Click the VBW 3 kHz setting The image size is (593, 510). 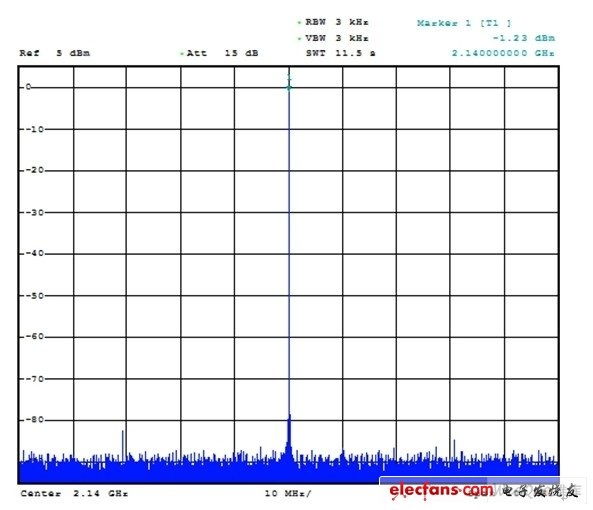click(337, 38)
